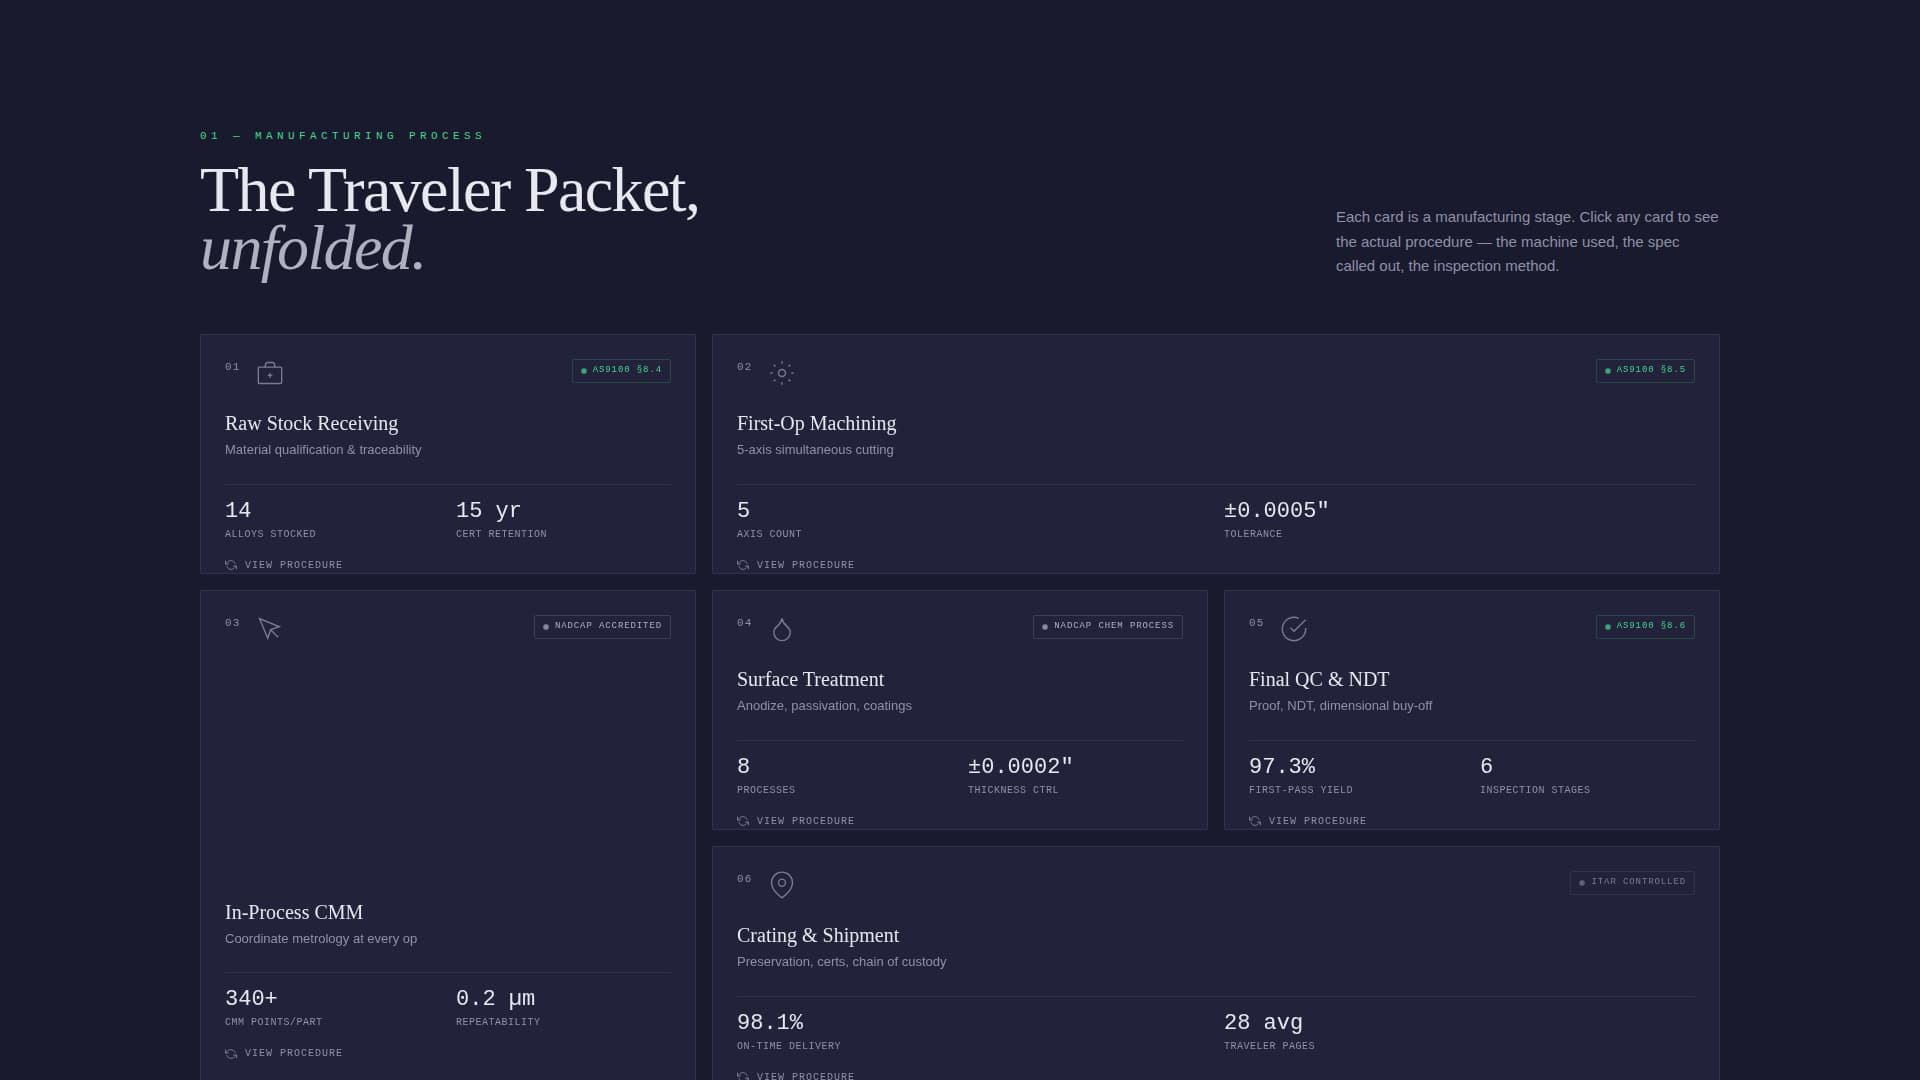Image resolution: width=1920 pixels, height=1080 pixels.
Task: Expand the In-Process CMM card title
Action: [x=294, y=912]
